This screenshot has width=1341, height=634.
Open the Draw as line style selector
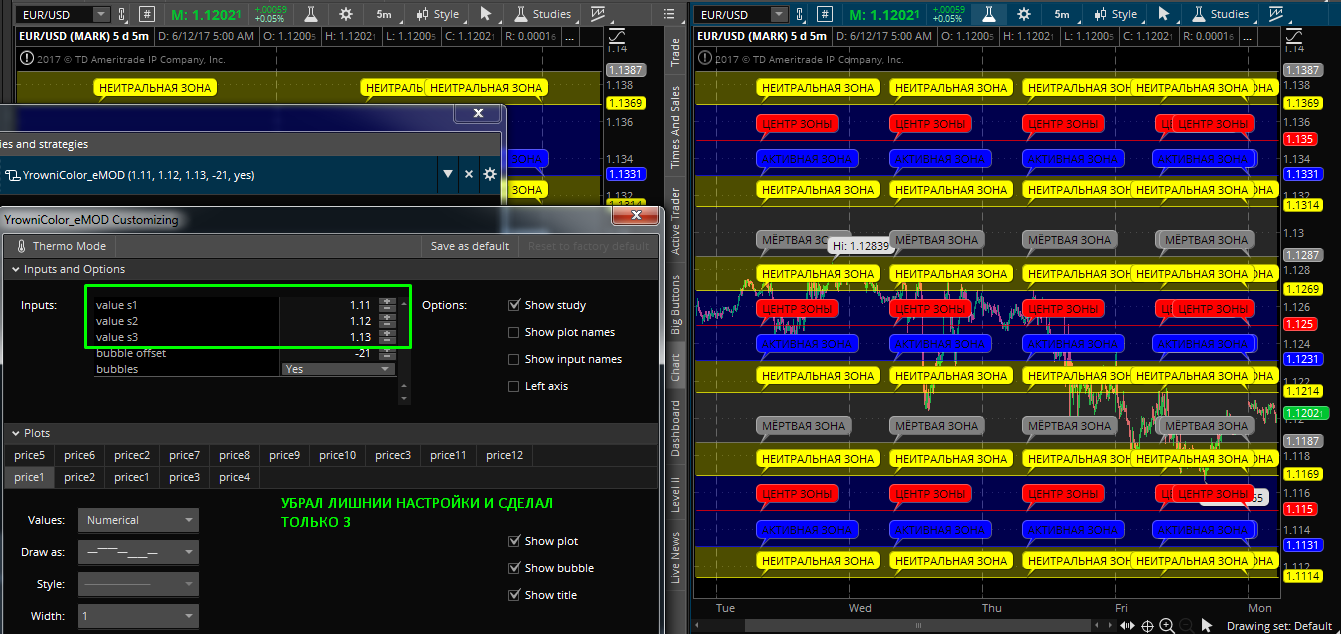138,552
